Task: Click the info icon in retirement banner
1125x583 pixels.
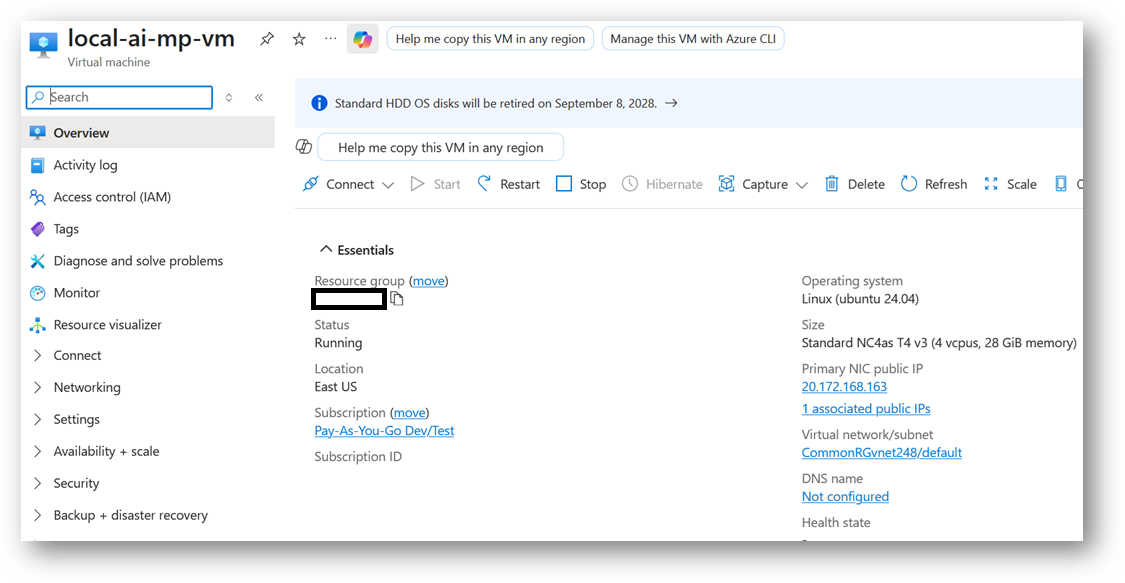Action: (319, 103)
